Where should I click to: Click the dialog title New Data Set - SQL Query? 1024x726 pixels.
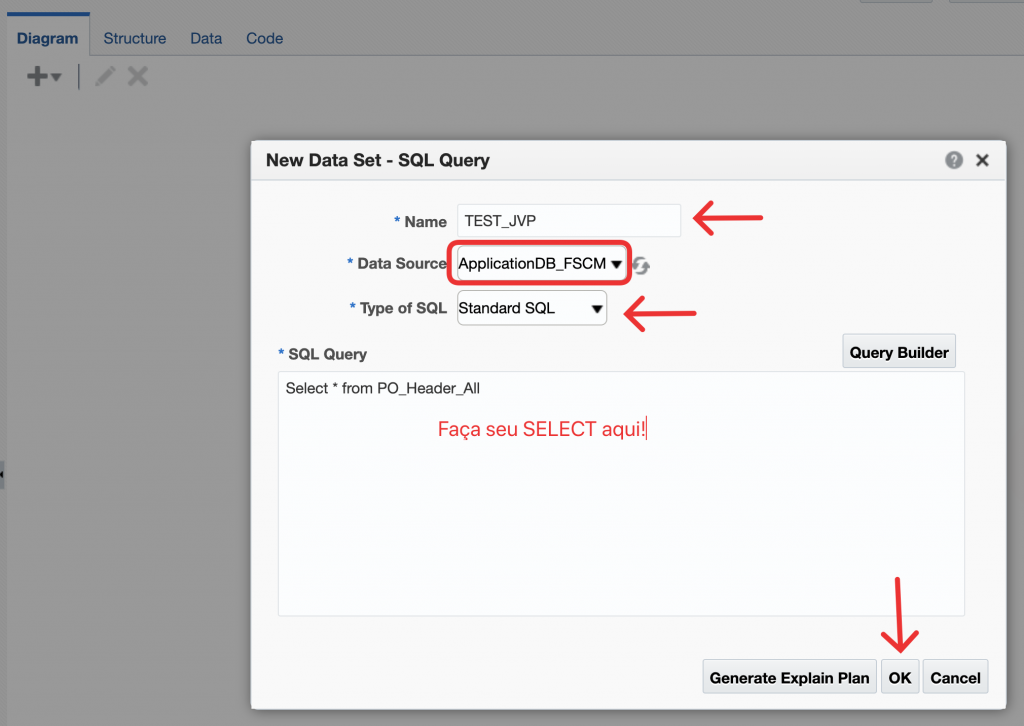377,160
